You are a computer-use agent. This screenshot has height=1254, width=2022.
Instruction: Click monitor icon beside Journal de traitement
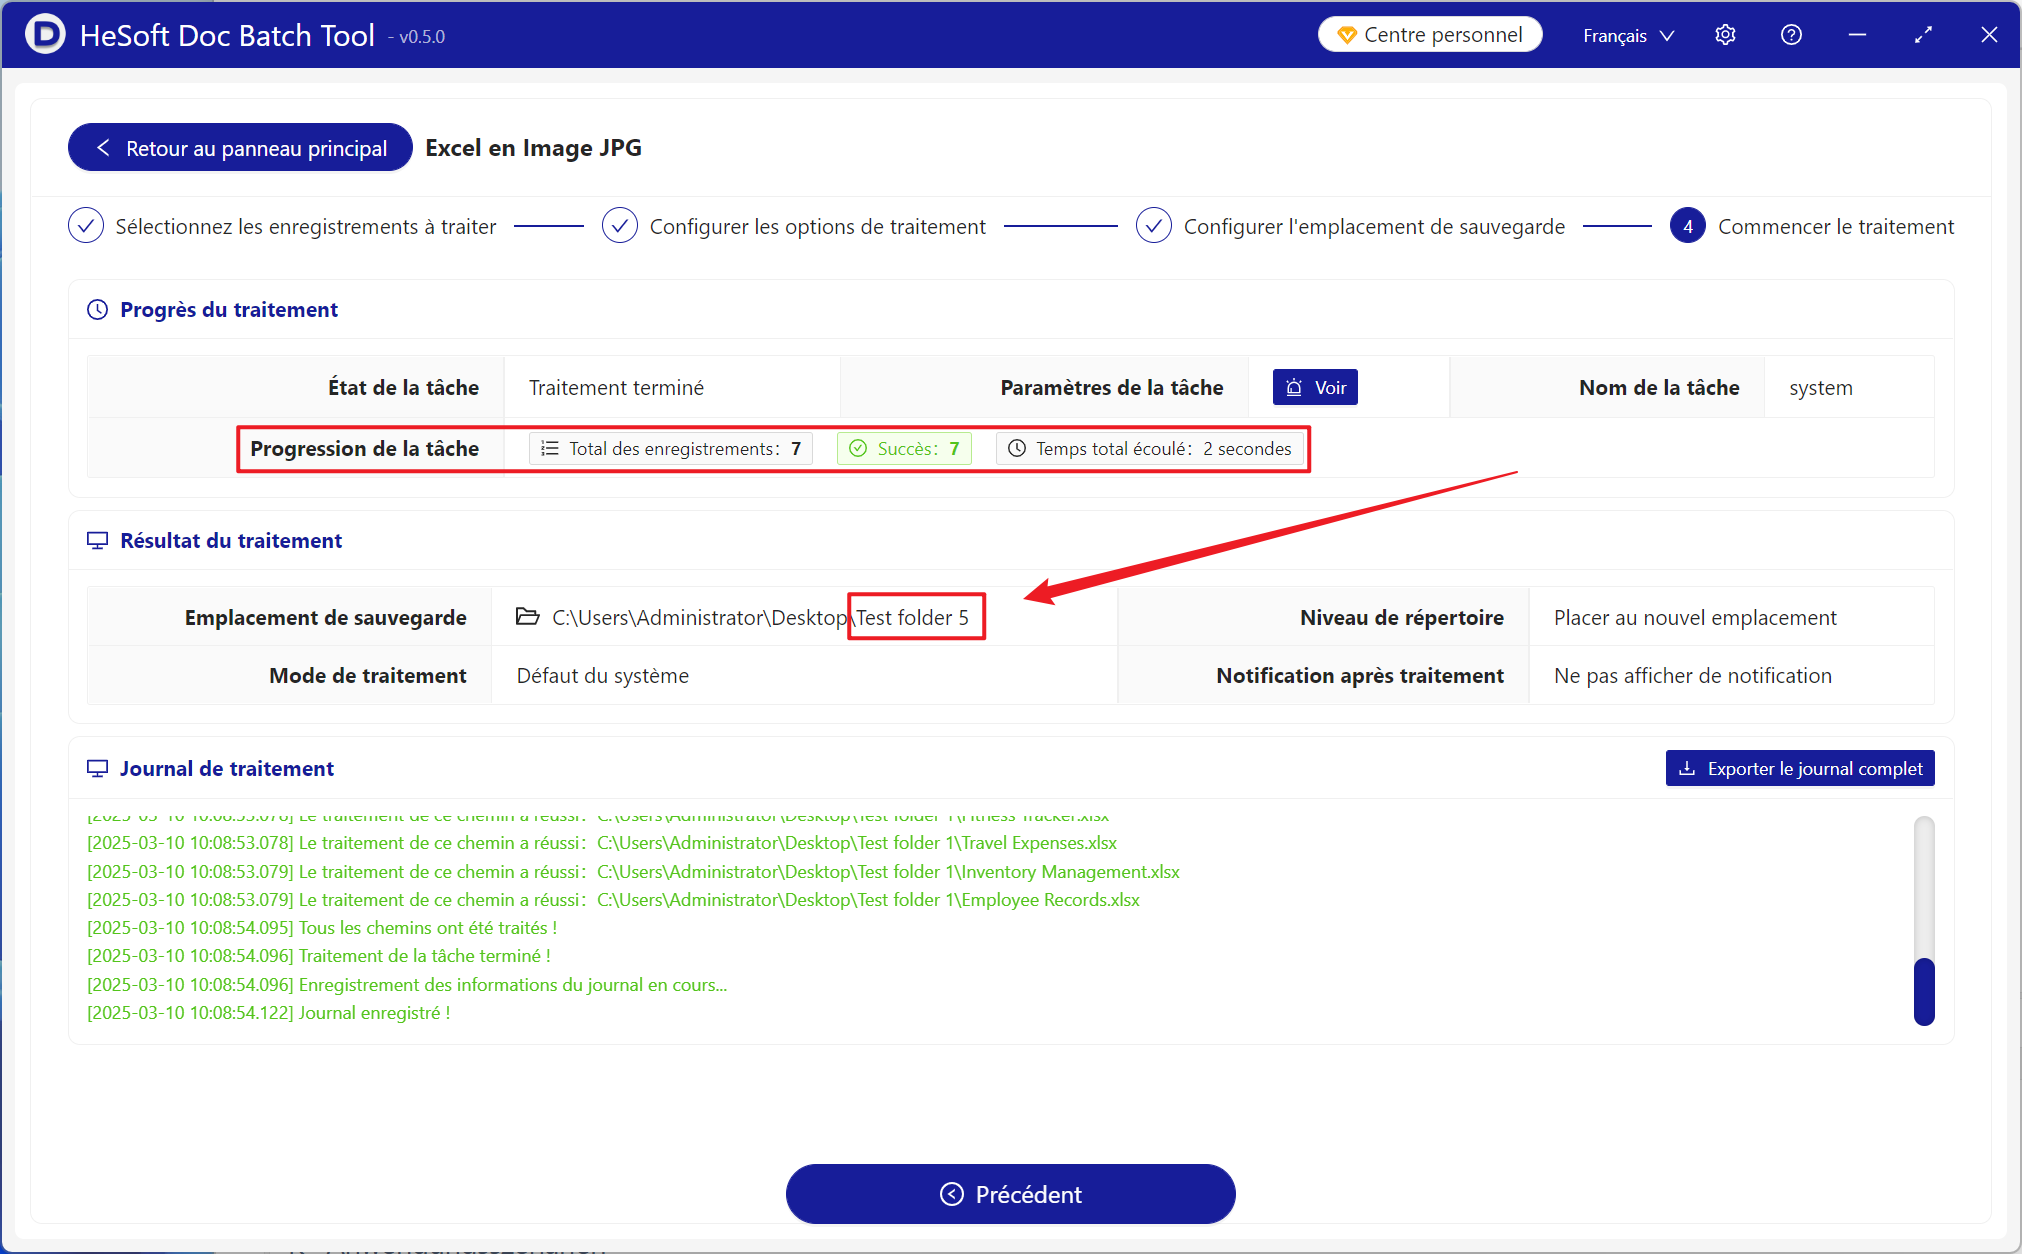pos(98,769)
